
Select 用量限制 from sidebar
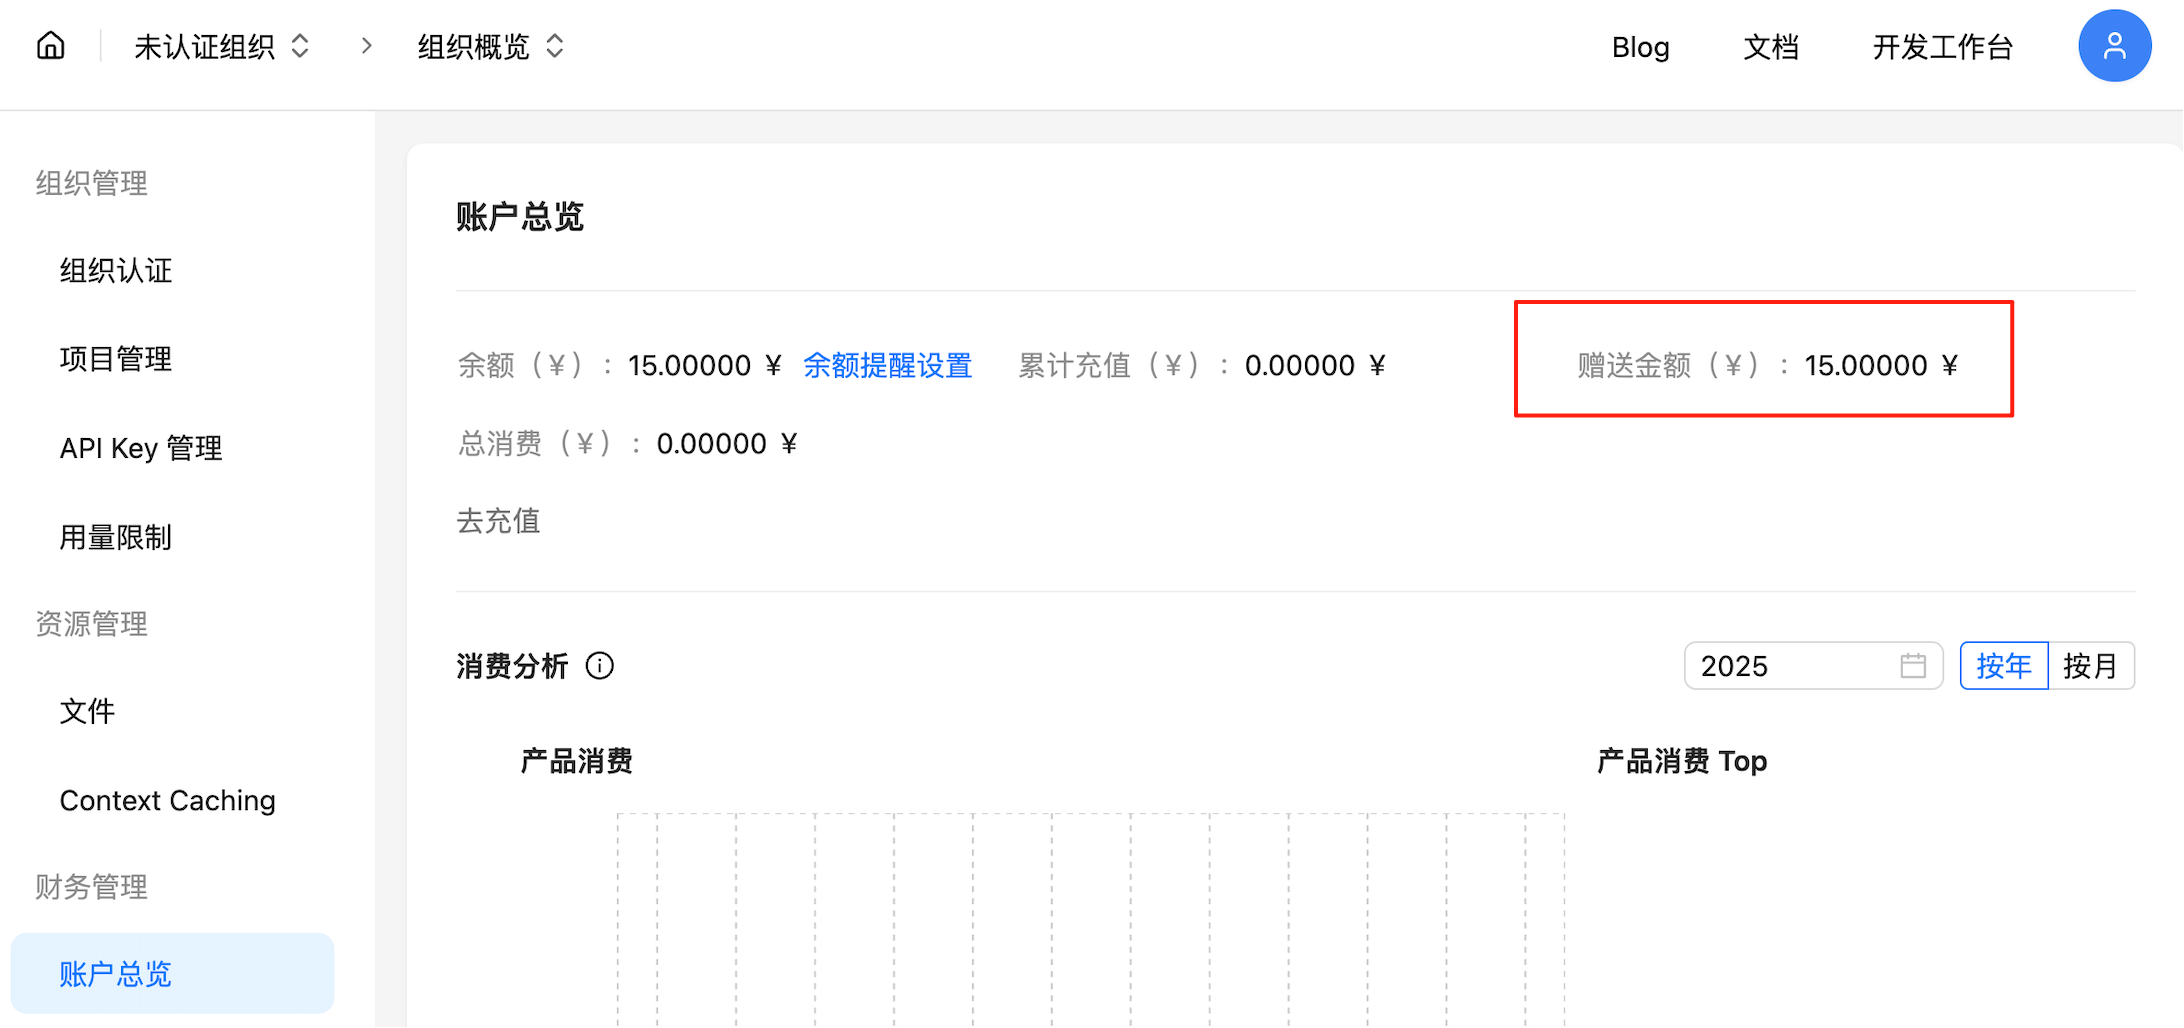(x=116, y=538)
